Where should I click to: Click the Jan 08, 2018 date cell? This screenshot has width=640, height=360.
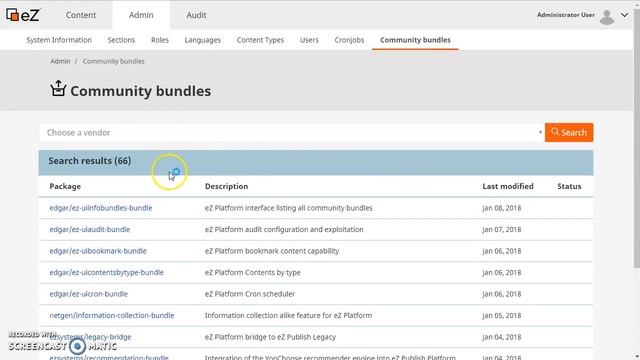(x=502, y=208)
